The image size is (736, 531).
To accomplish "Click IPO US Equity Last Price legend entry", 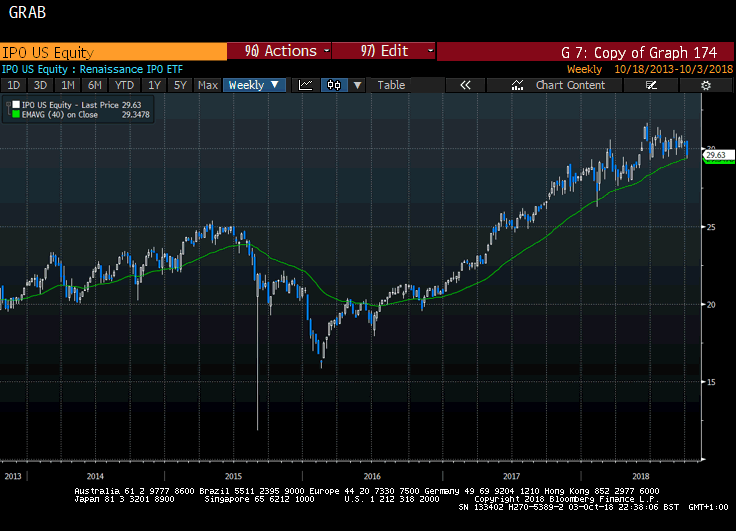I will click(x=70, y=105).
